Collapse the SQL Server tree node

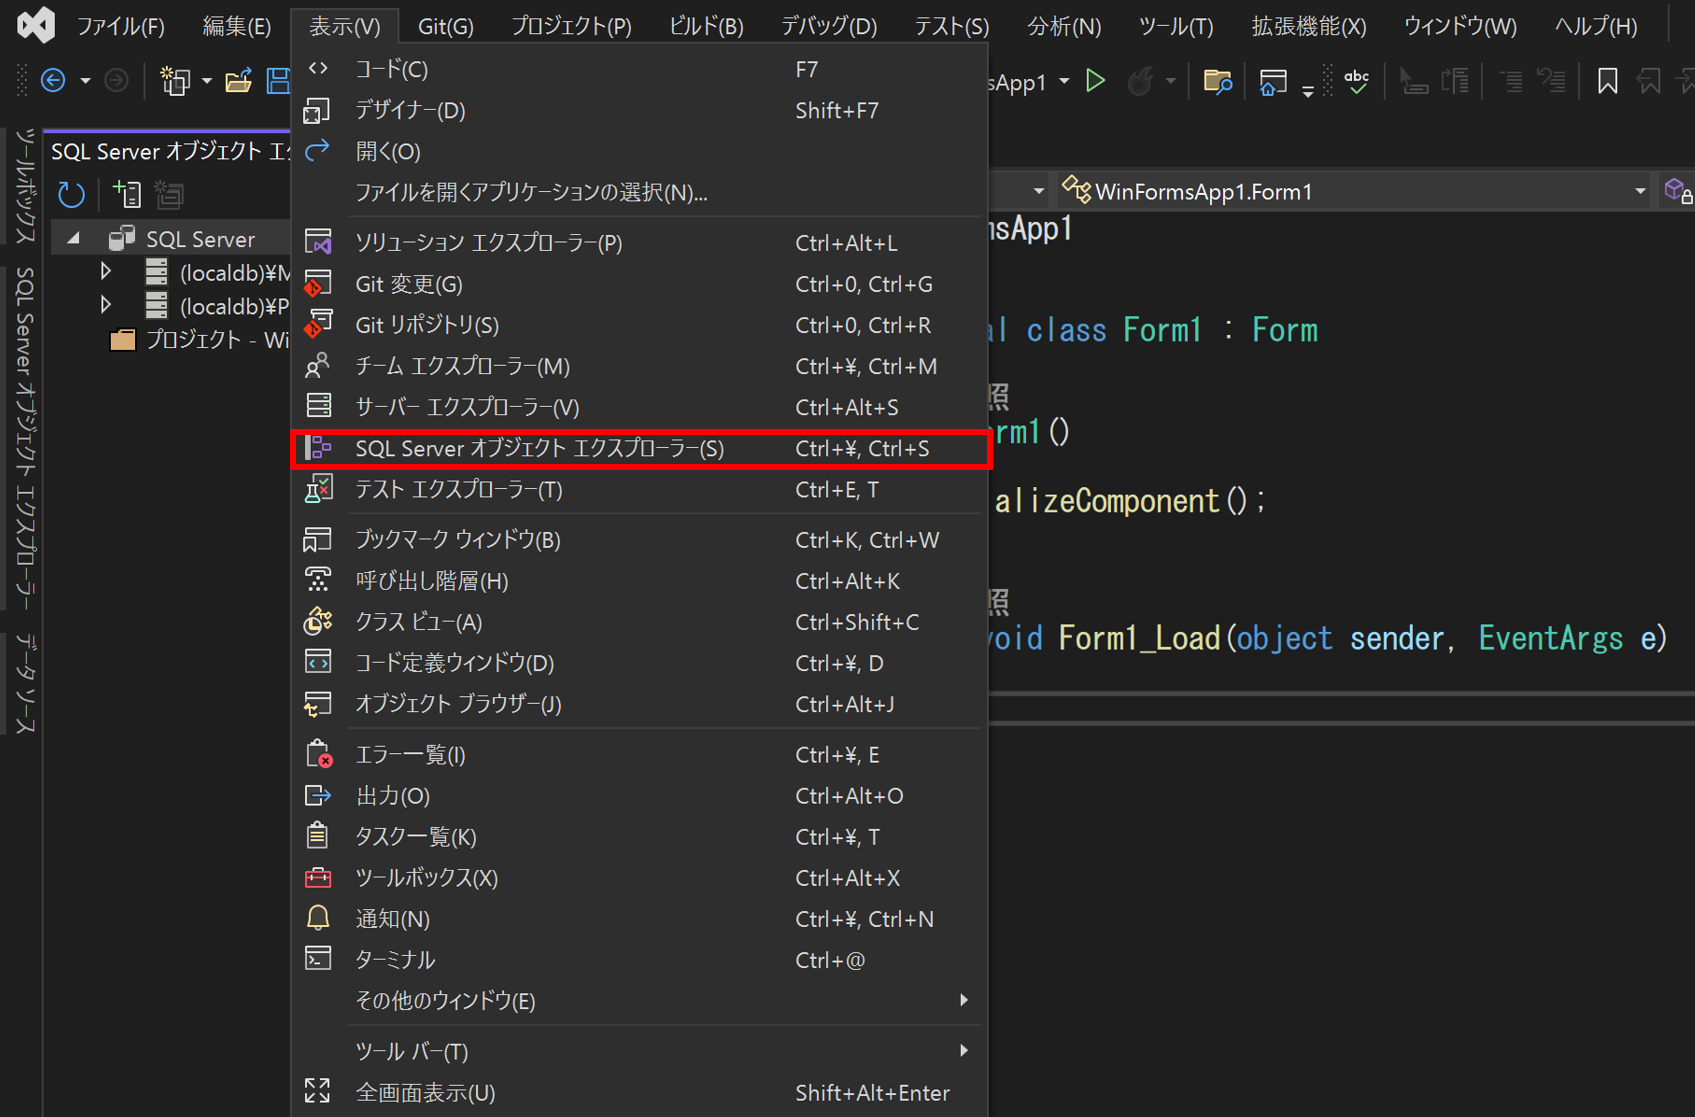coord(73,239)
